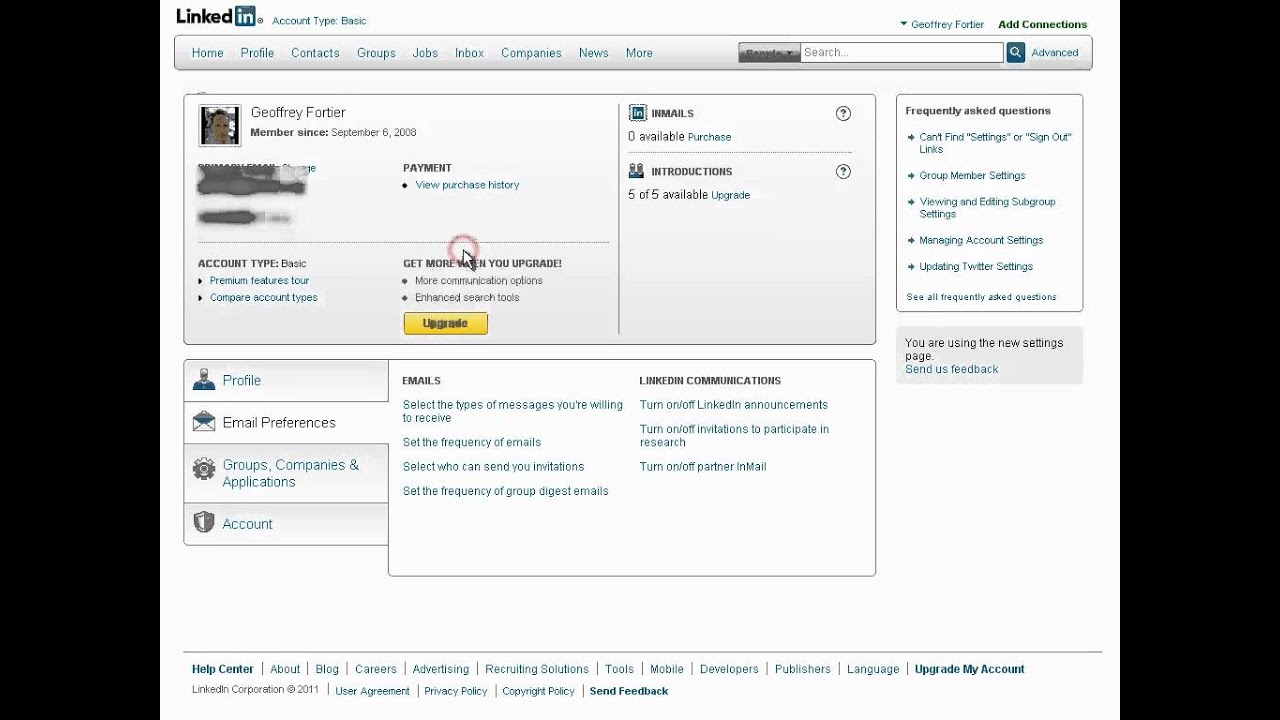The height and width of the screenshot is (720, 1280).
Task: Click the search magnifier button
Action: (x=1015, y=52)
